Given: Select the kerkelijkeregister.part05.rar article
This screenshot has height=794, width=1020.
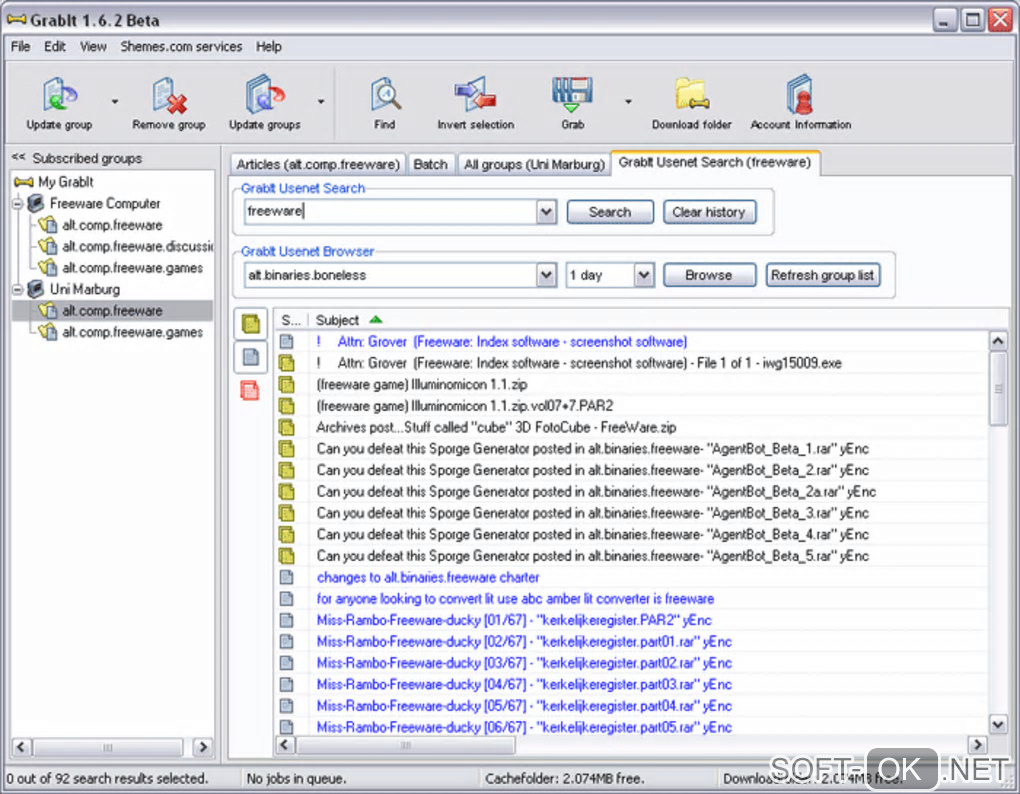Looking at the screenshot, I should (x=524, y=728).
